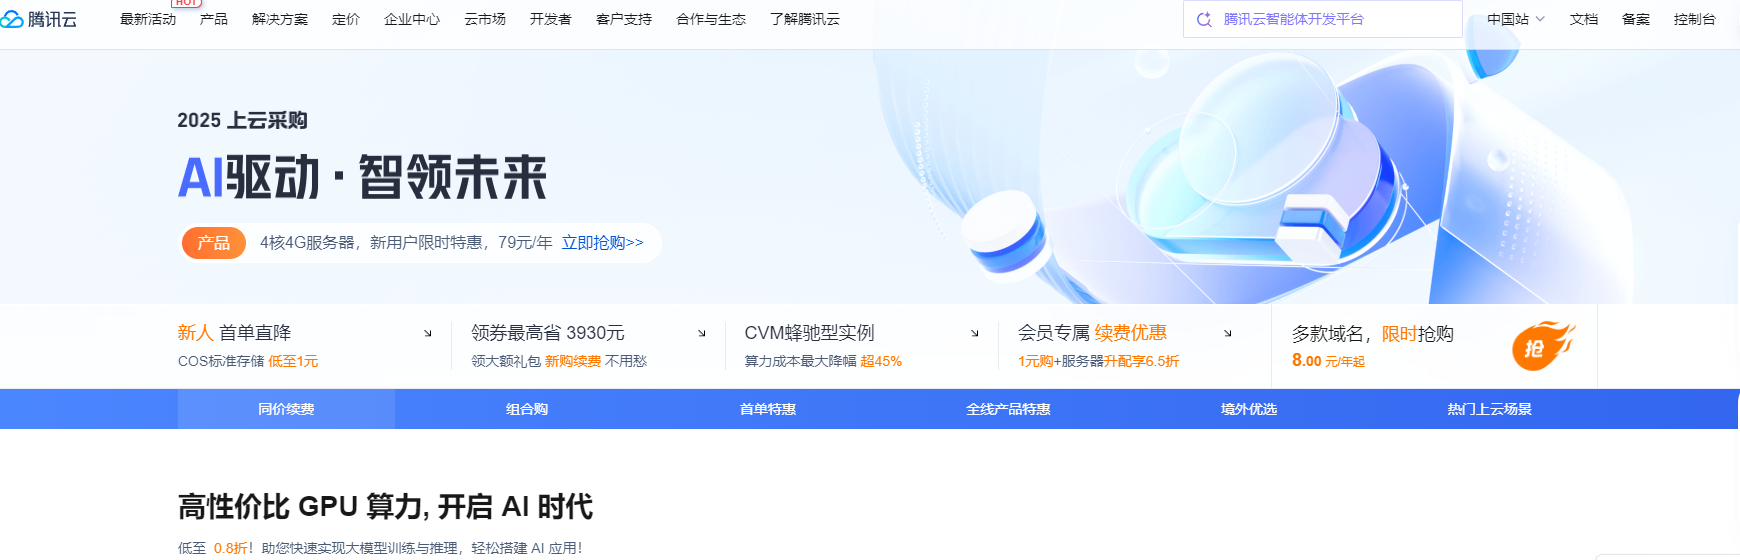Click the 1元购+服务器升配享6.5折 text

[1099, 361]
